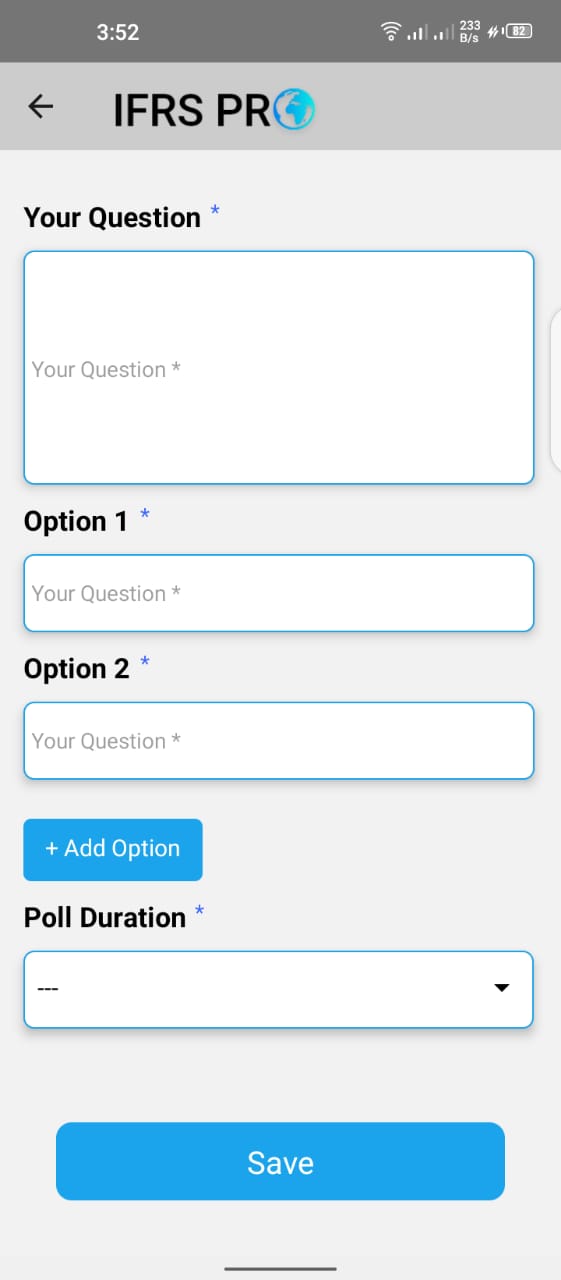Image resolution: width=561 pixels, height=1280 pixels.
Task: Tap the second cellular signal bars icon
Action: point(443,33)
